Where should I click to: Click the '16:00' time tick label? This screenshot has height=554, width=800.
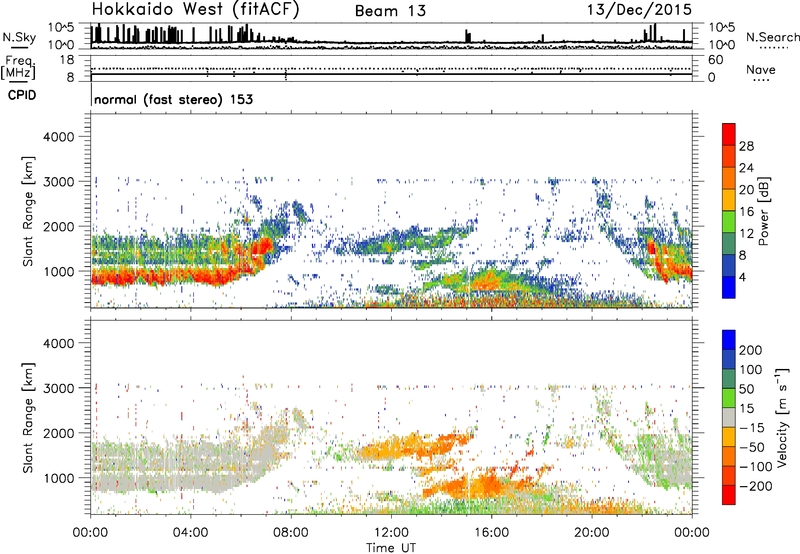point(491,533)
